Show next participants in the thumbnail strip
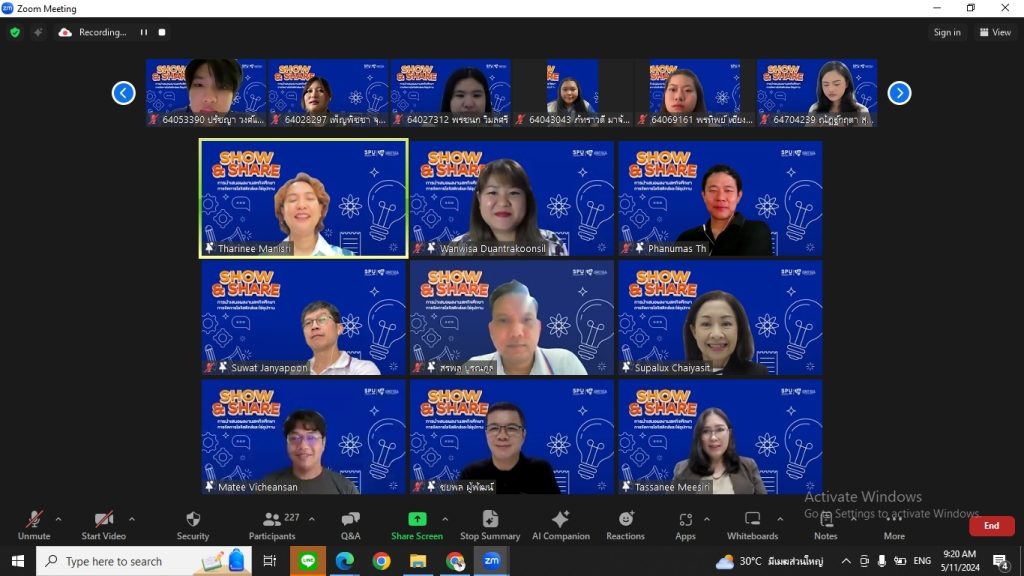1024x576 pixels. click(x=899, y=93)
